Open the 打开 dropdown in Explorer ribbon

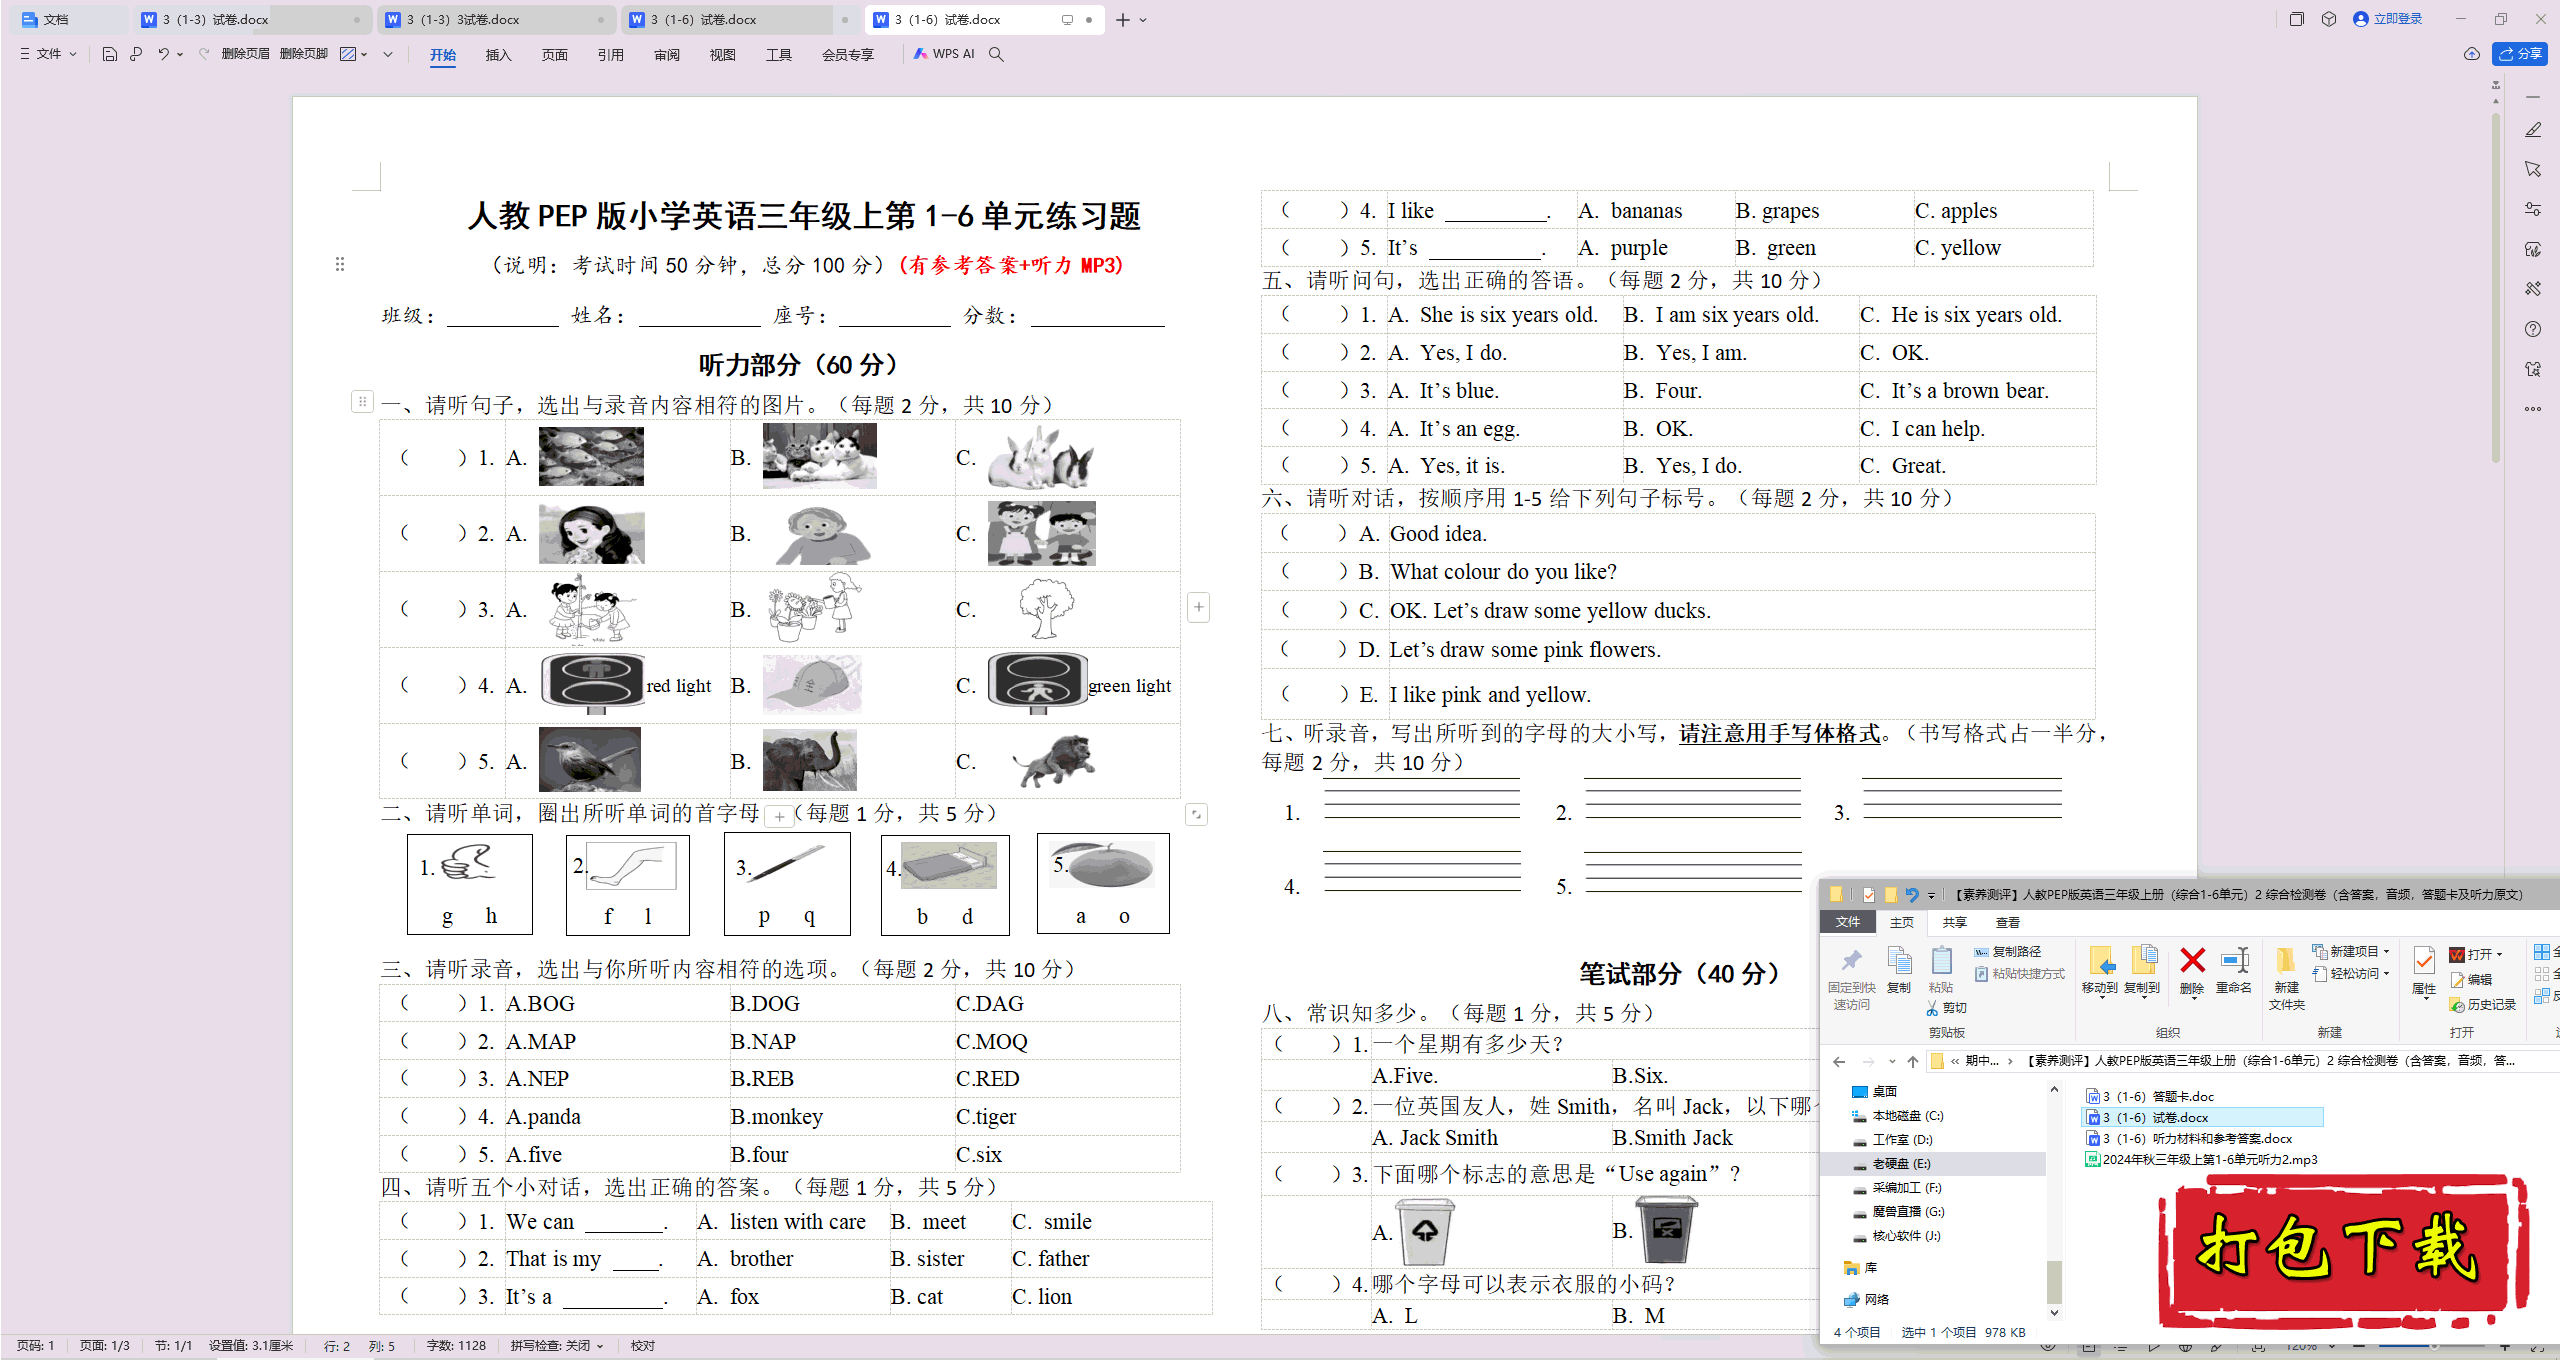point(2499,955)
